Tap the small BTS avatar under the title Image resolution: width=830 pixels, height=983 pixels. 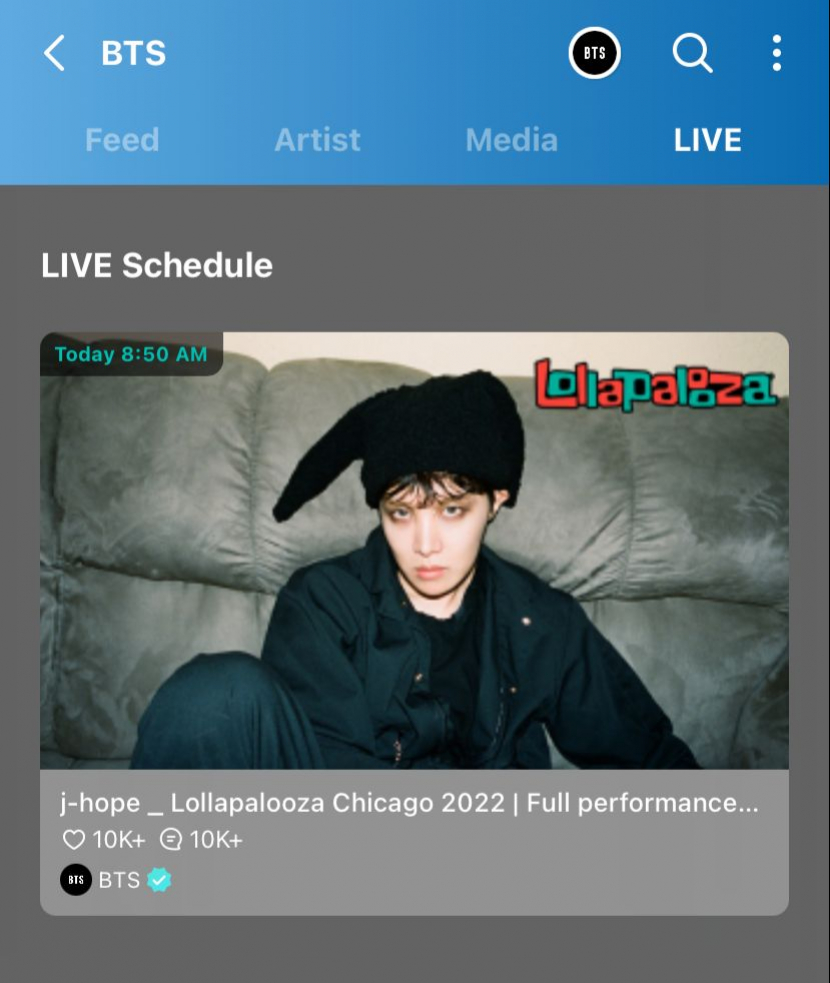click(76, 880)
